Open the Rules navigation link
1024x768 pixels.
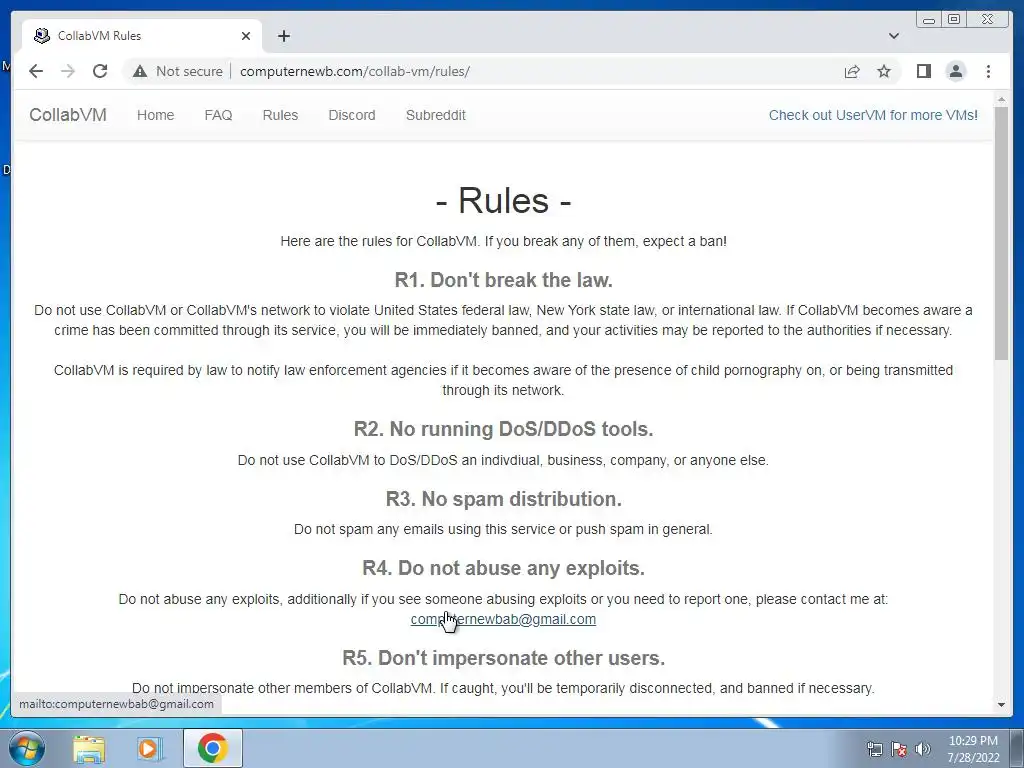[x=280, y=115]
